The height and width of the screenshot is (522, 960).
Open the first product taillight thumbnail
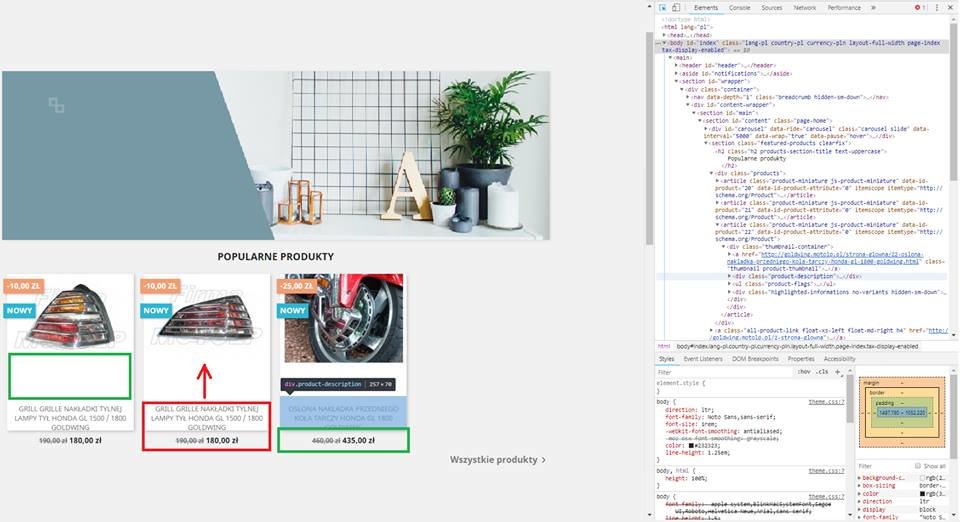point(70,316)
